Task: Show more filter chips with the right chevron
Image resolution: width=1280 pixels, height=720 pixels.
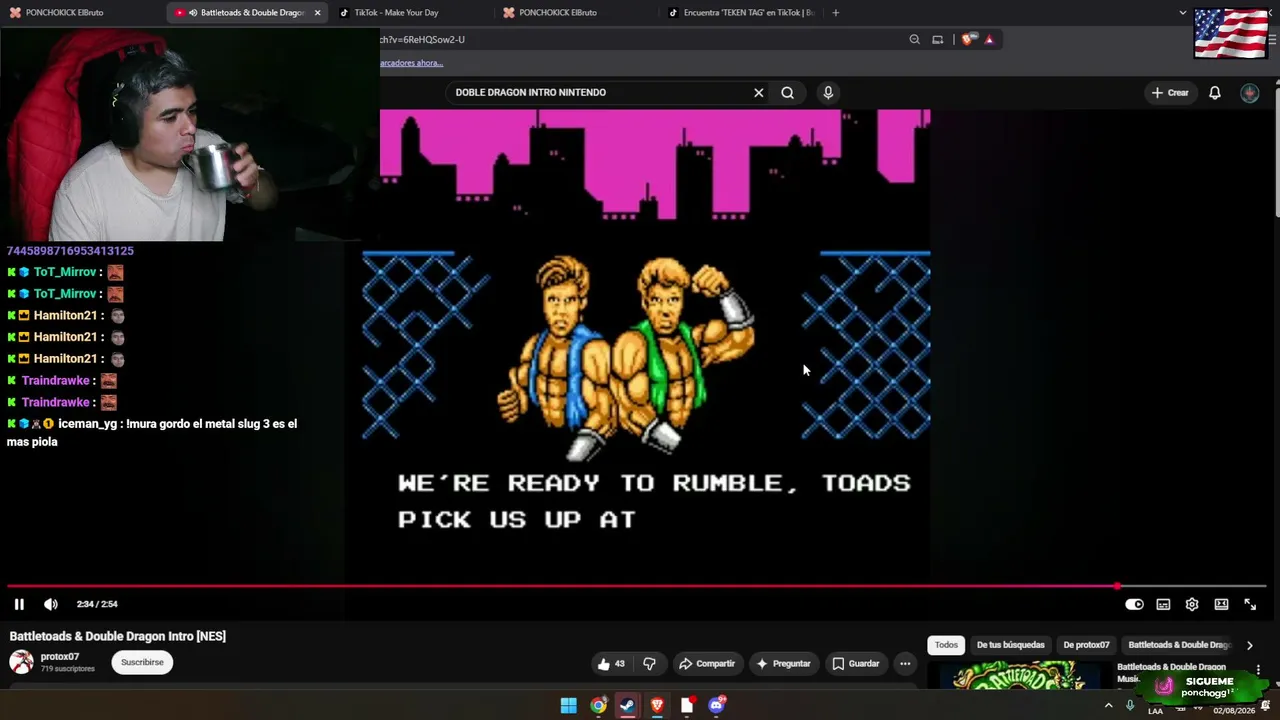Action: tap(1249, 645)
